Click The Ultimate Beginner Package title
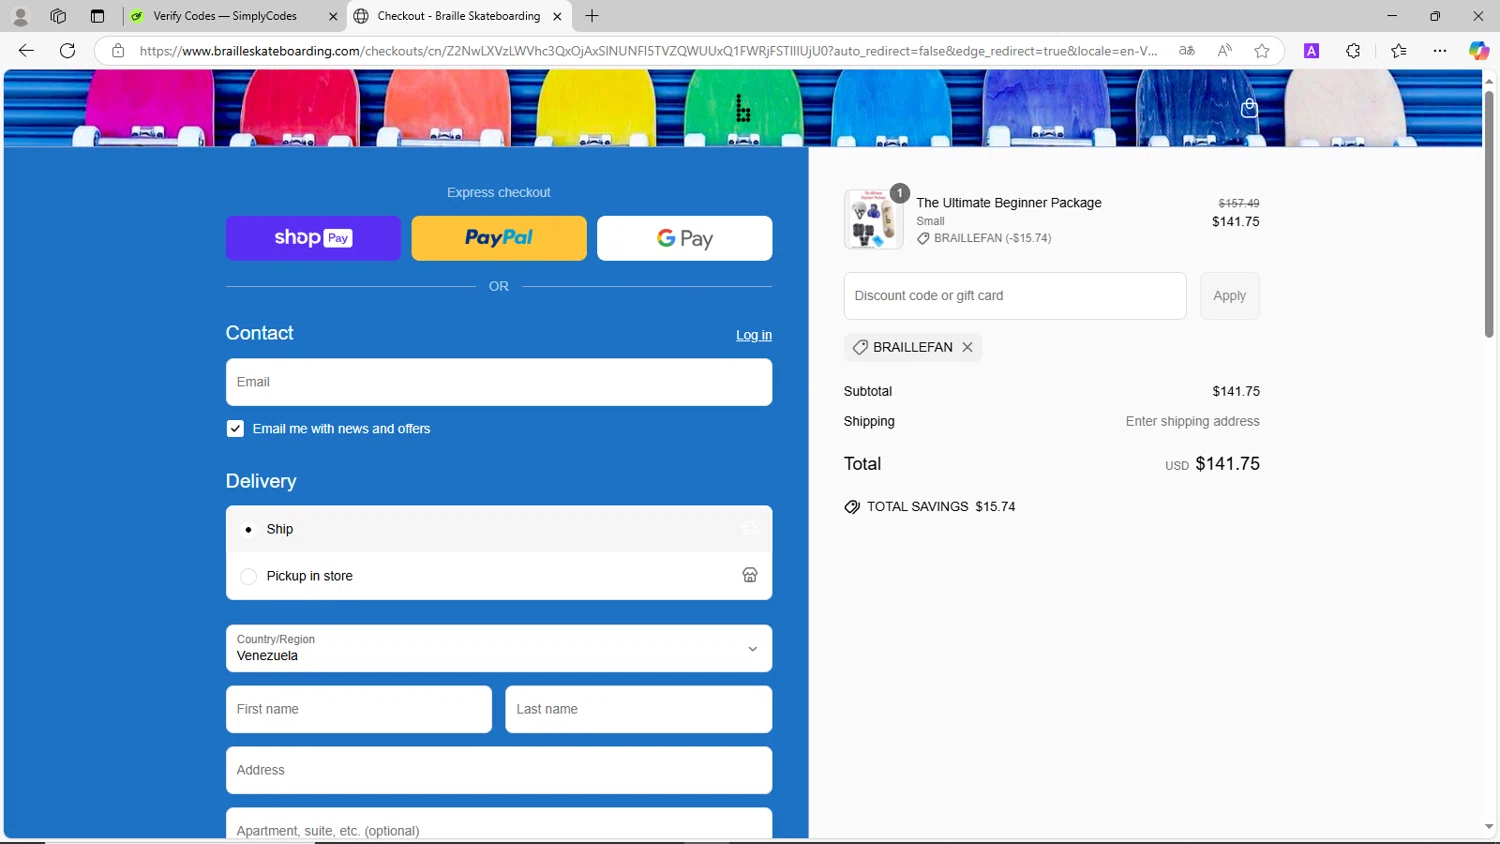Screen dimensions: 1500x844 pos(1009,203)
